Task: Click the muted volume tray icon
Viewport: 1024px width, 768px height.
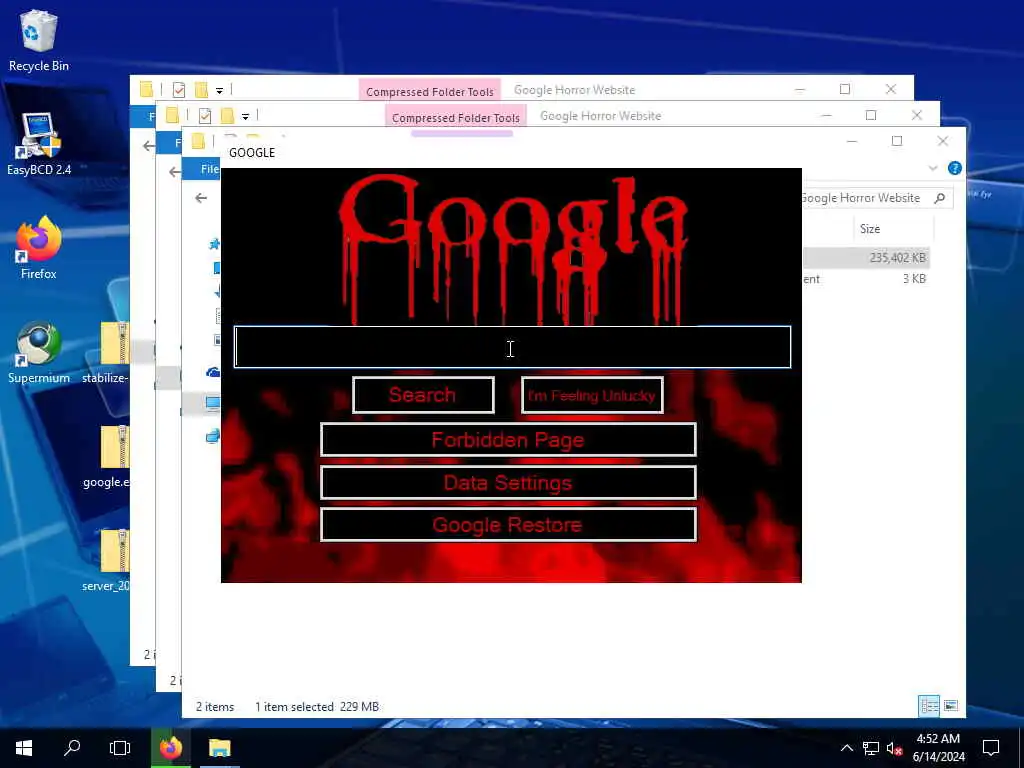Action: tap(893, 748)
